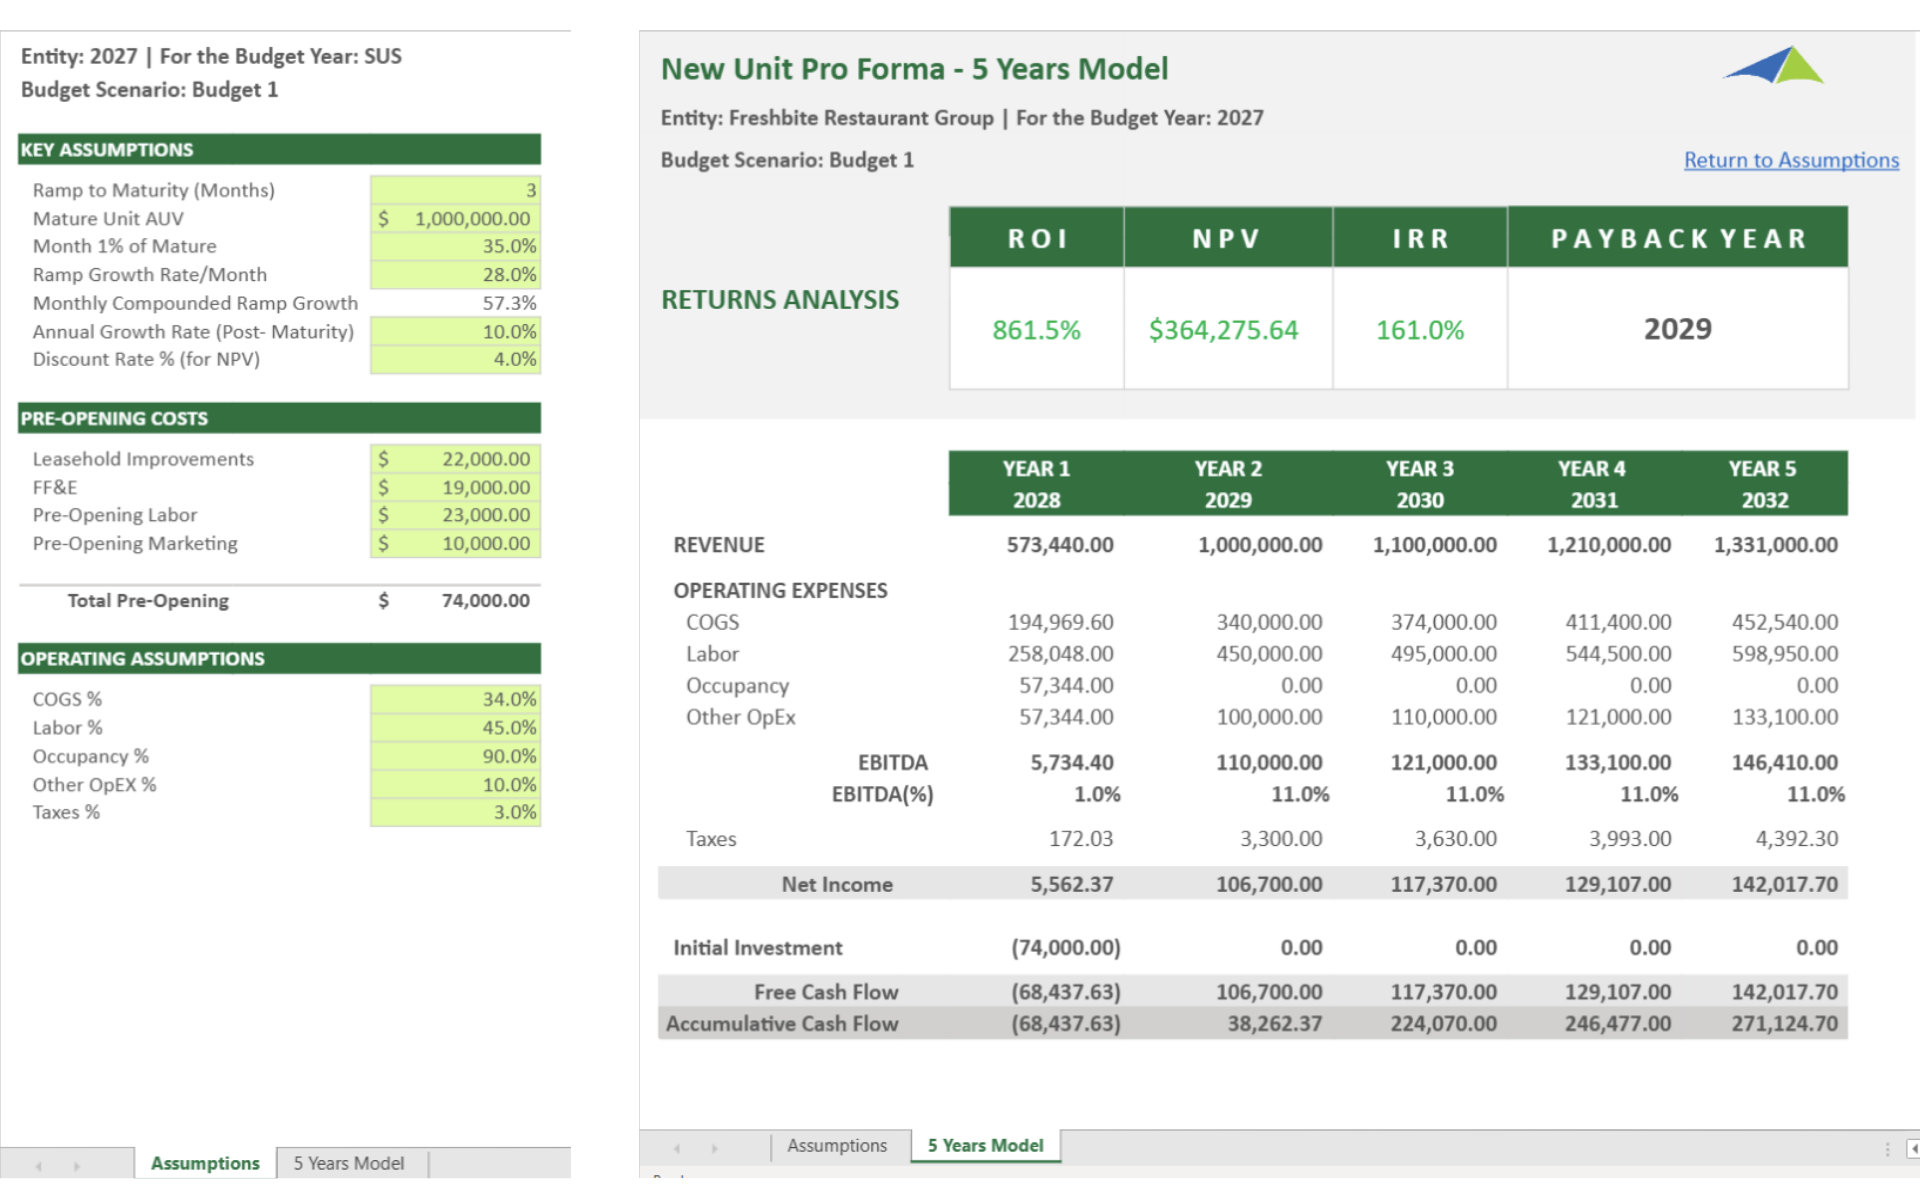
Task: Click previous sheet arrow in left workbook
Action: 38,1166
